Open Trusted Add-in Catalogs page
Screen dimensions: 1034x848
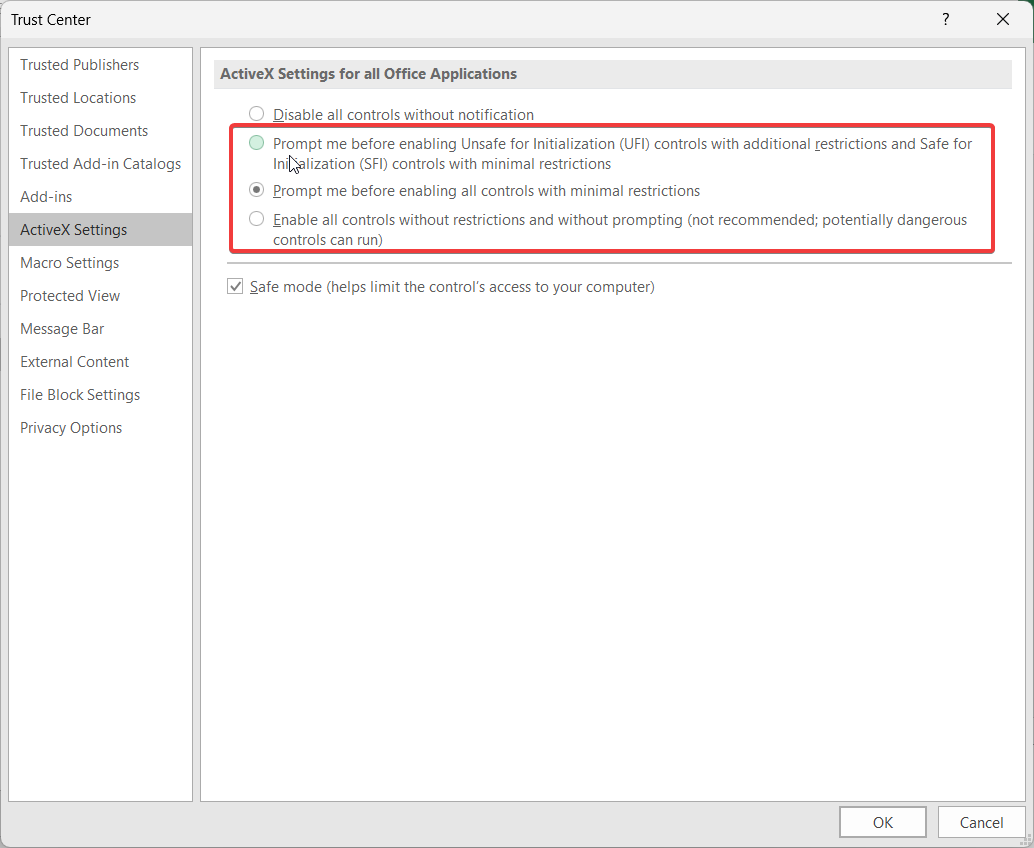[x=100, y=164]
